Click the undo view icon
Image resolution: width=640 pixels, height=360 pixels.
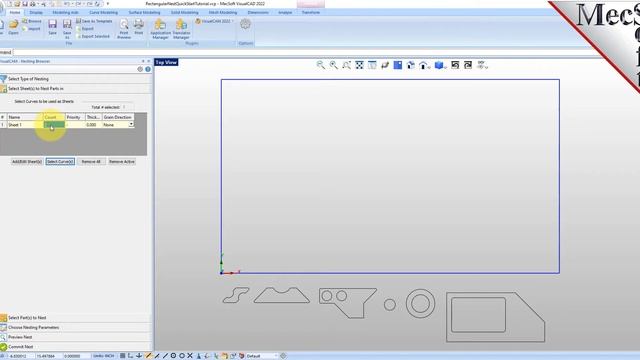tap(455, 65)
